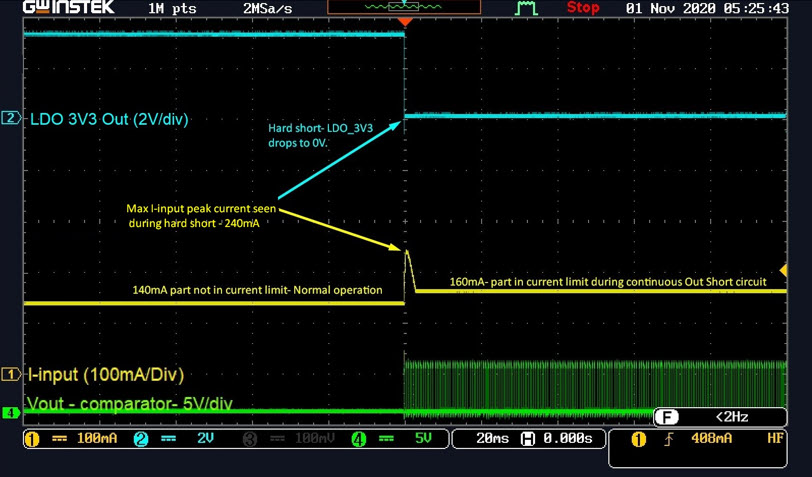Image resolution: width=812 pixels, height=477 pixels.
Task: Click the date 01 Nov 2020 readout
Action: click(671, 8)
